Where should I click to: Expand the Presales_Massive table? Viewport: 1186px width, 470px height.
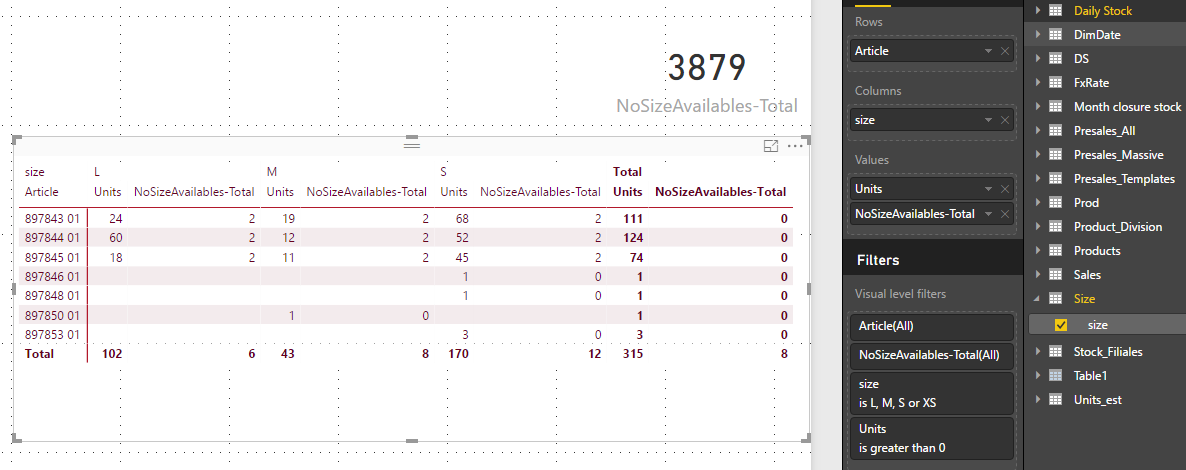(1037, 154)
